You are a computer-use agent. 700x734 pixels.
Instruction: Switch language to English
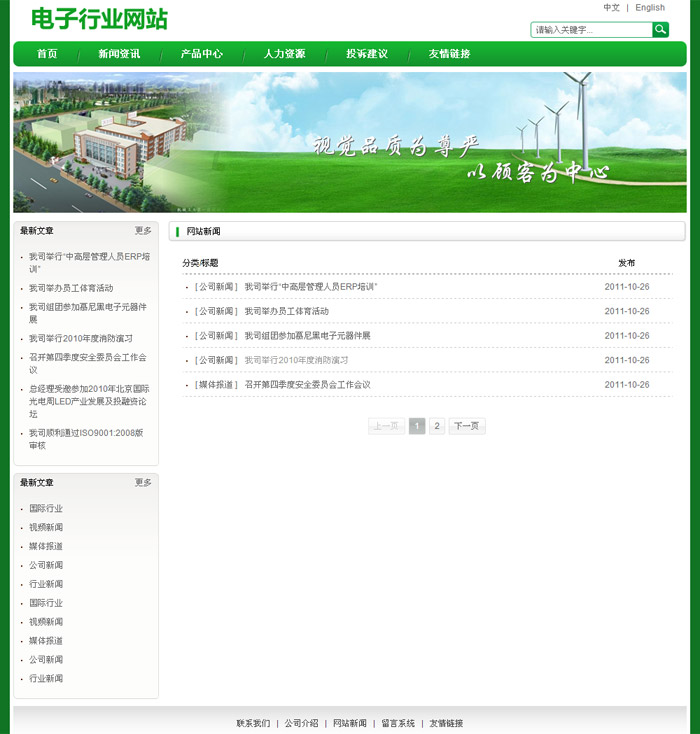tap(650, 8)
